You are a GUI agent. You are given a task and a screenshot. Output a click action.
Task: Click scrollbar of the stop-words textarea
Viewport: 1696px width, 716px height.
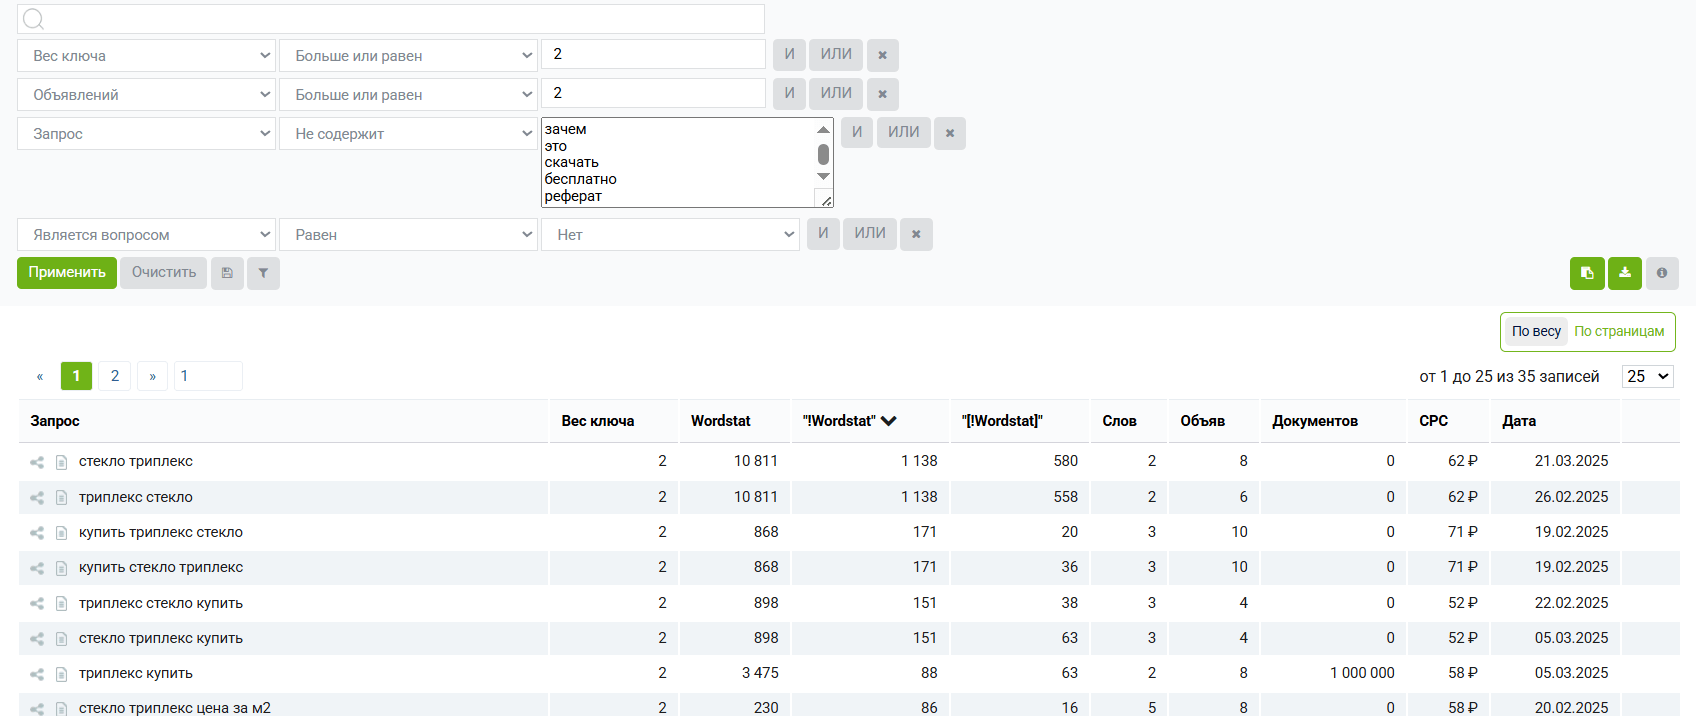(823, 154)
